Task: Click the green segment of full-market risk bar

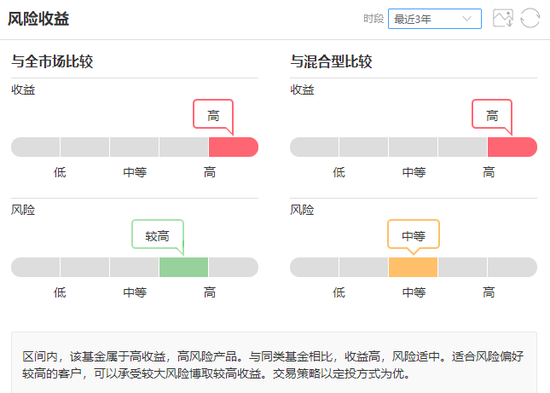Action: coord(184,267)
